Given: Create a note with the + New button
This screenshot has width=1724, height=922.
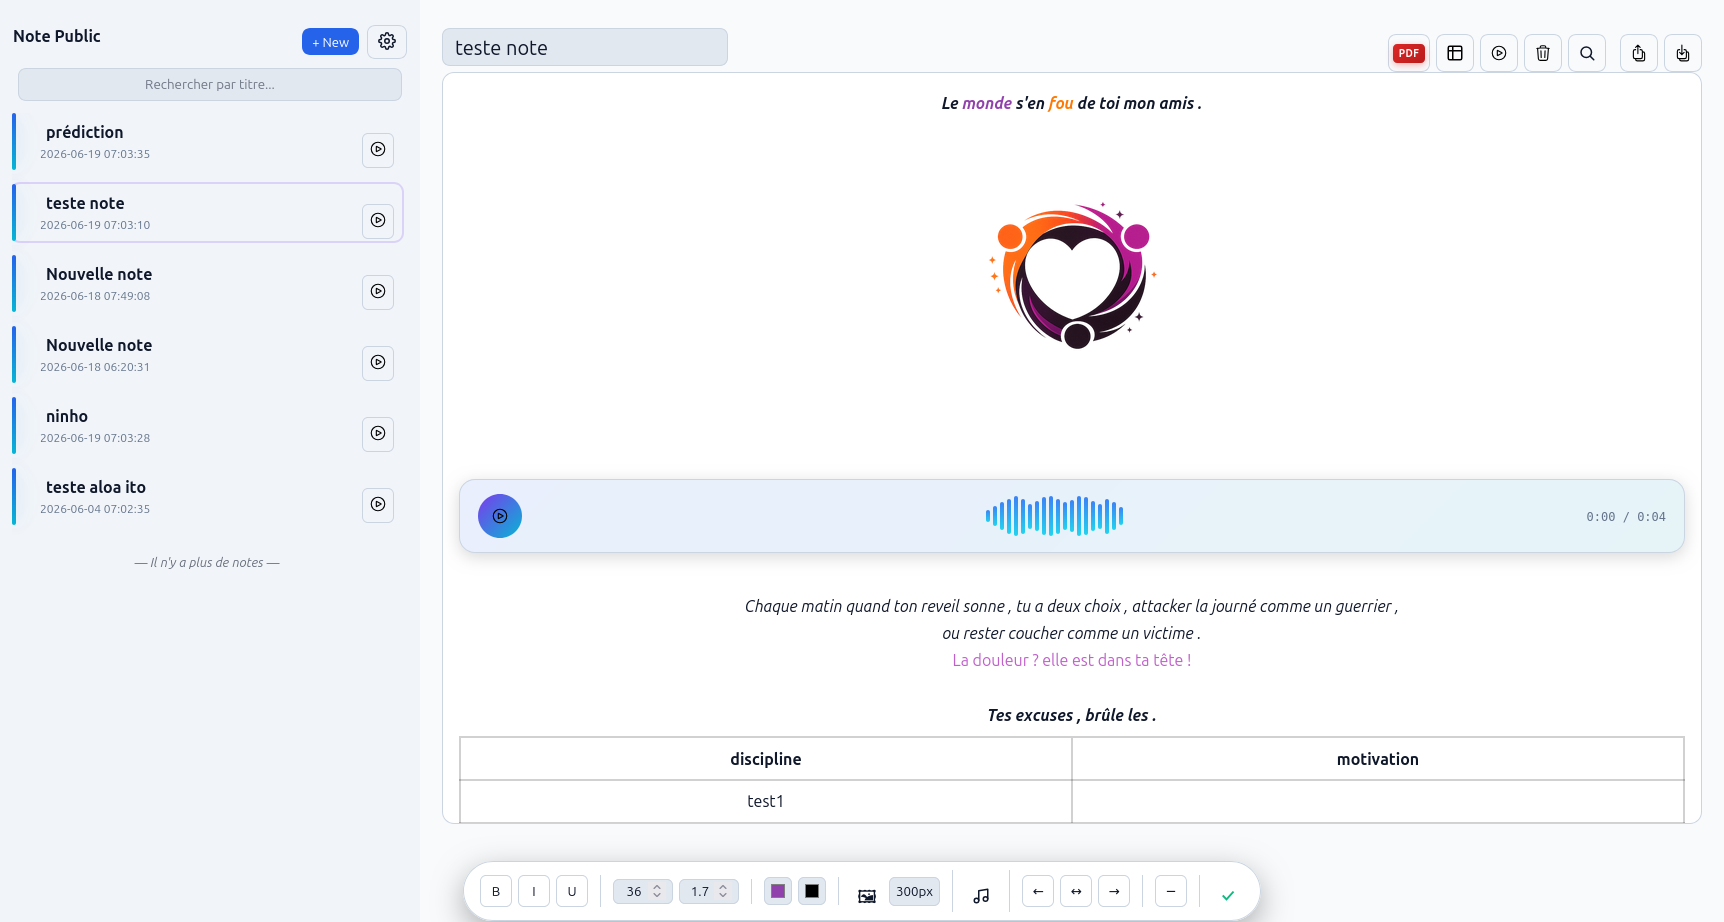Looking at the screenshot, I should pos(330,42).
